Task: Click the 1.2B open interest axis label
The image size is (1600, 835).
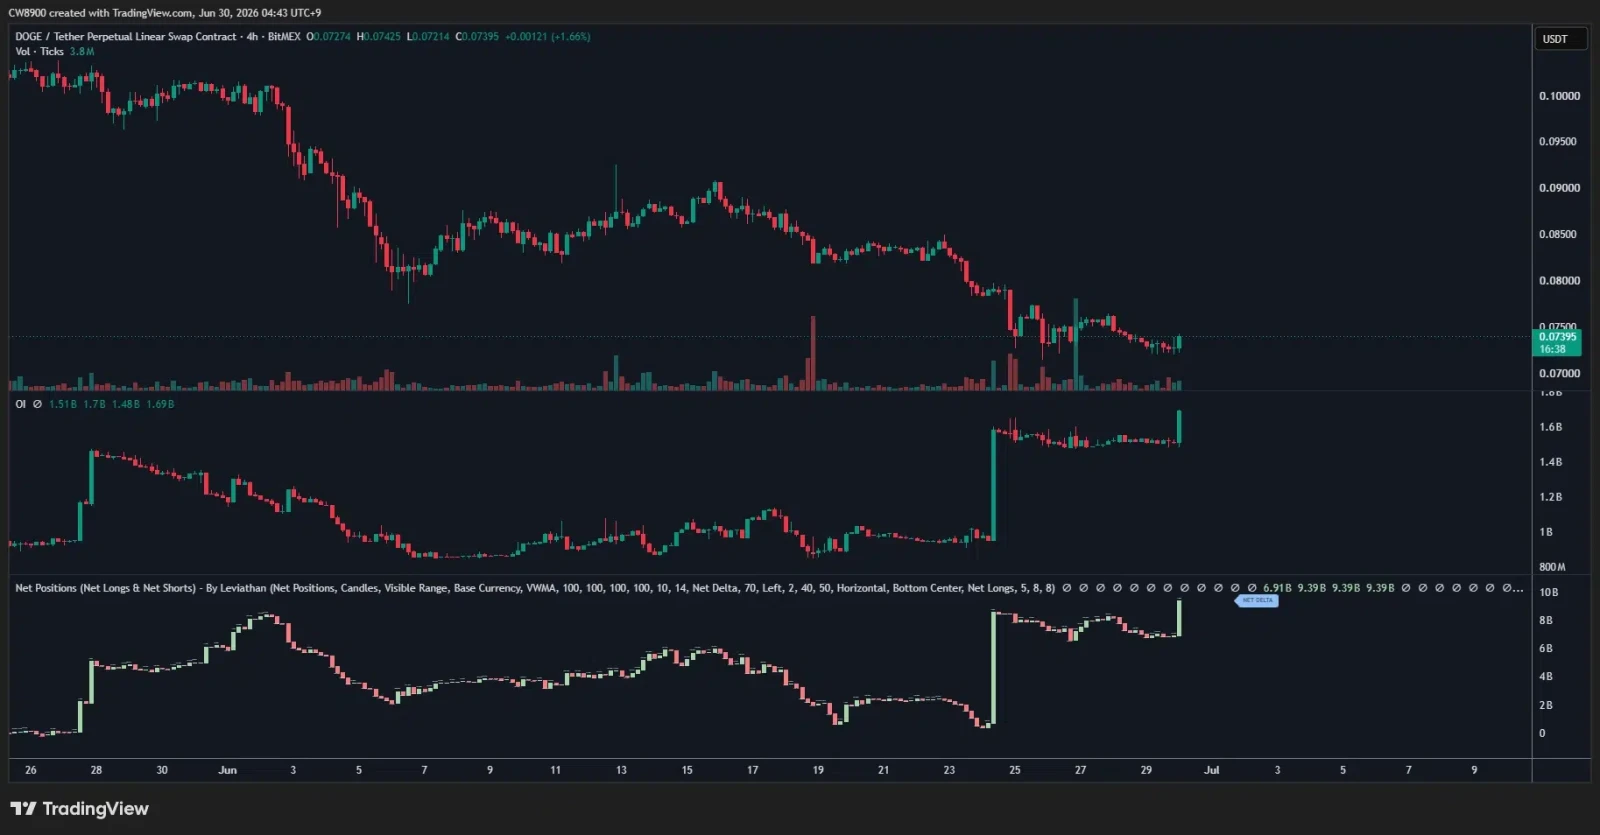Action: click(x=1551, y=497)
